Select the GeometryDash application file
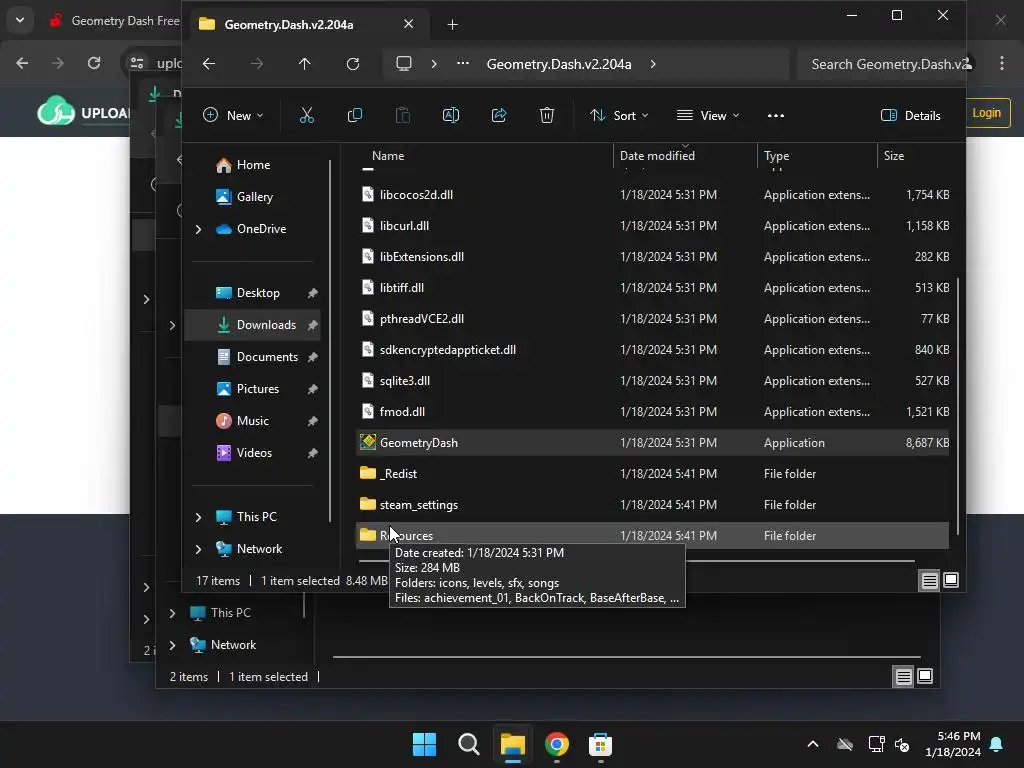This screenshot has height=768, width=1024. coord(652,443)
